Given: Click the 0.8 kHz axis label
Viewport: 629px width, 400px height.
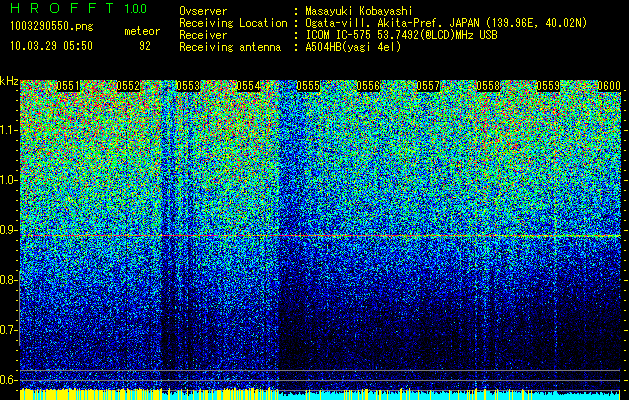Looking at the screenshot, I should click(9, 280).
